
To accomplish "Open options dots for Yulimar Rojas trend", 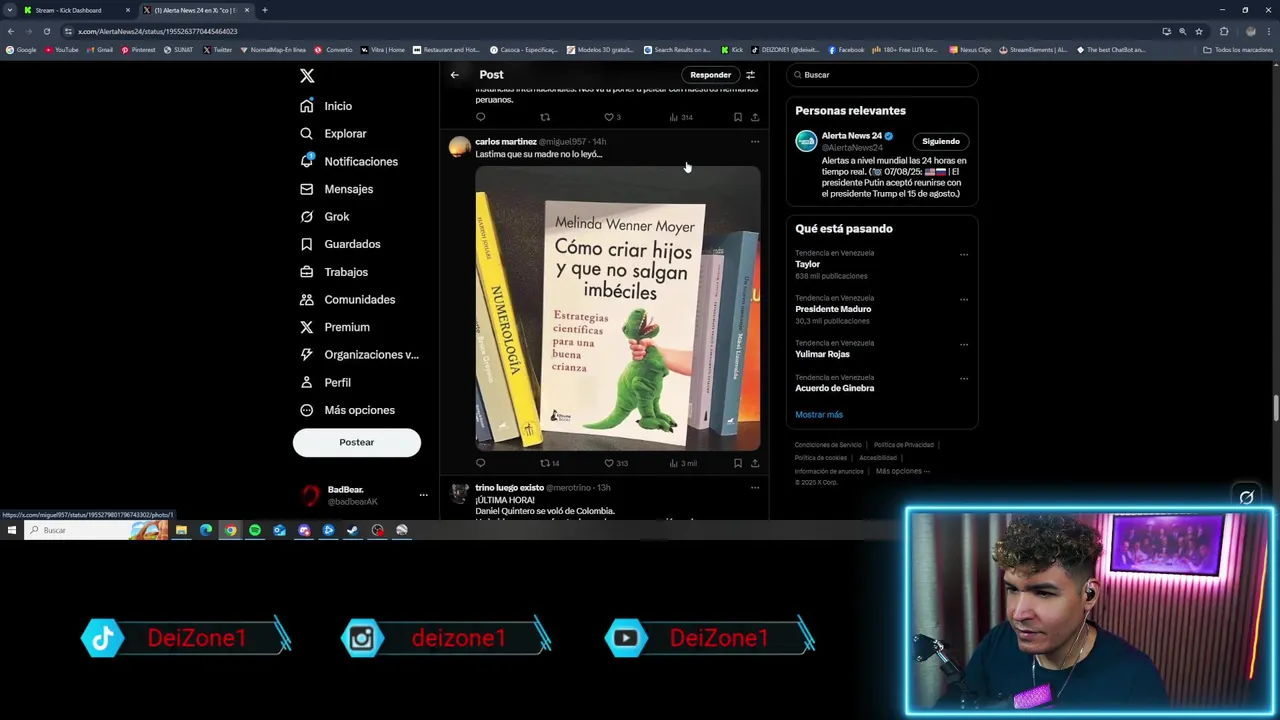I will (964, 344).
